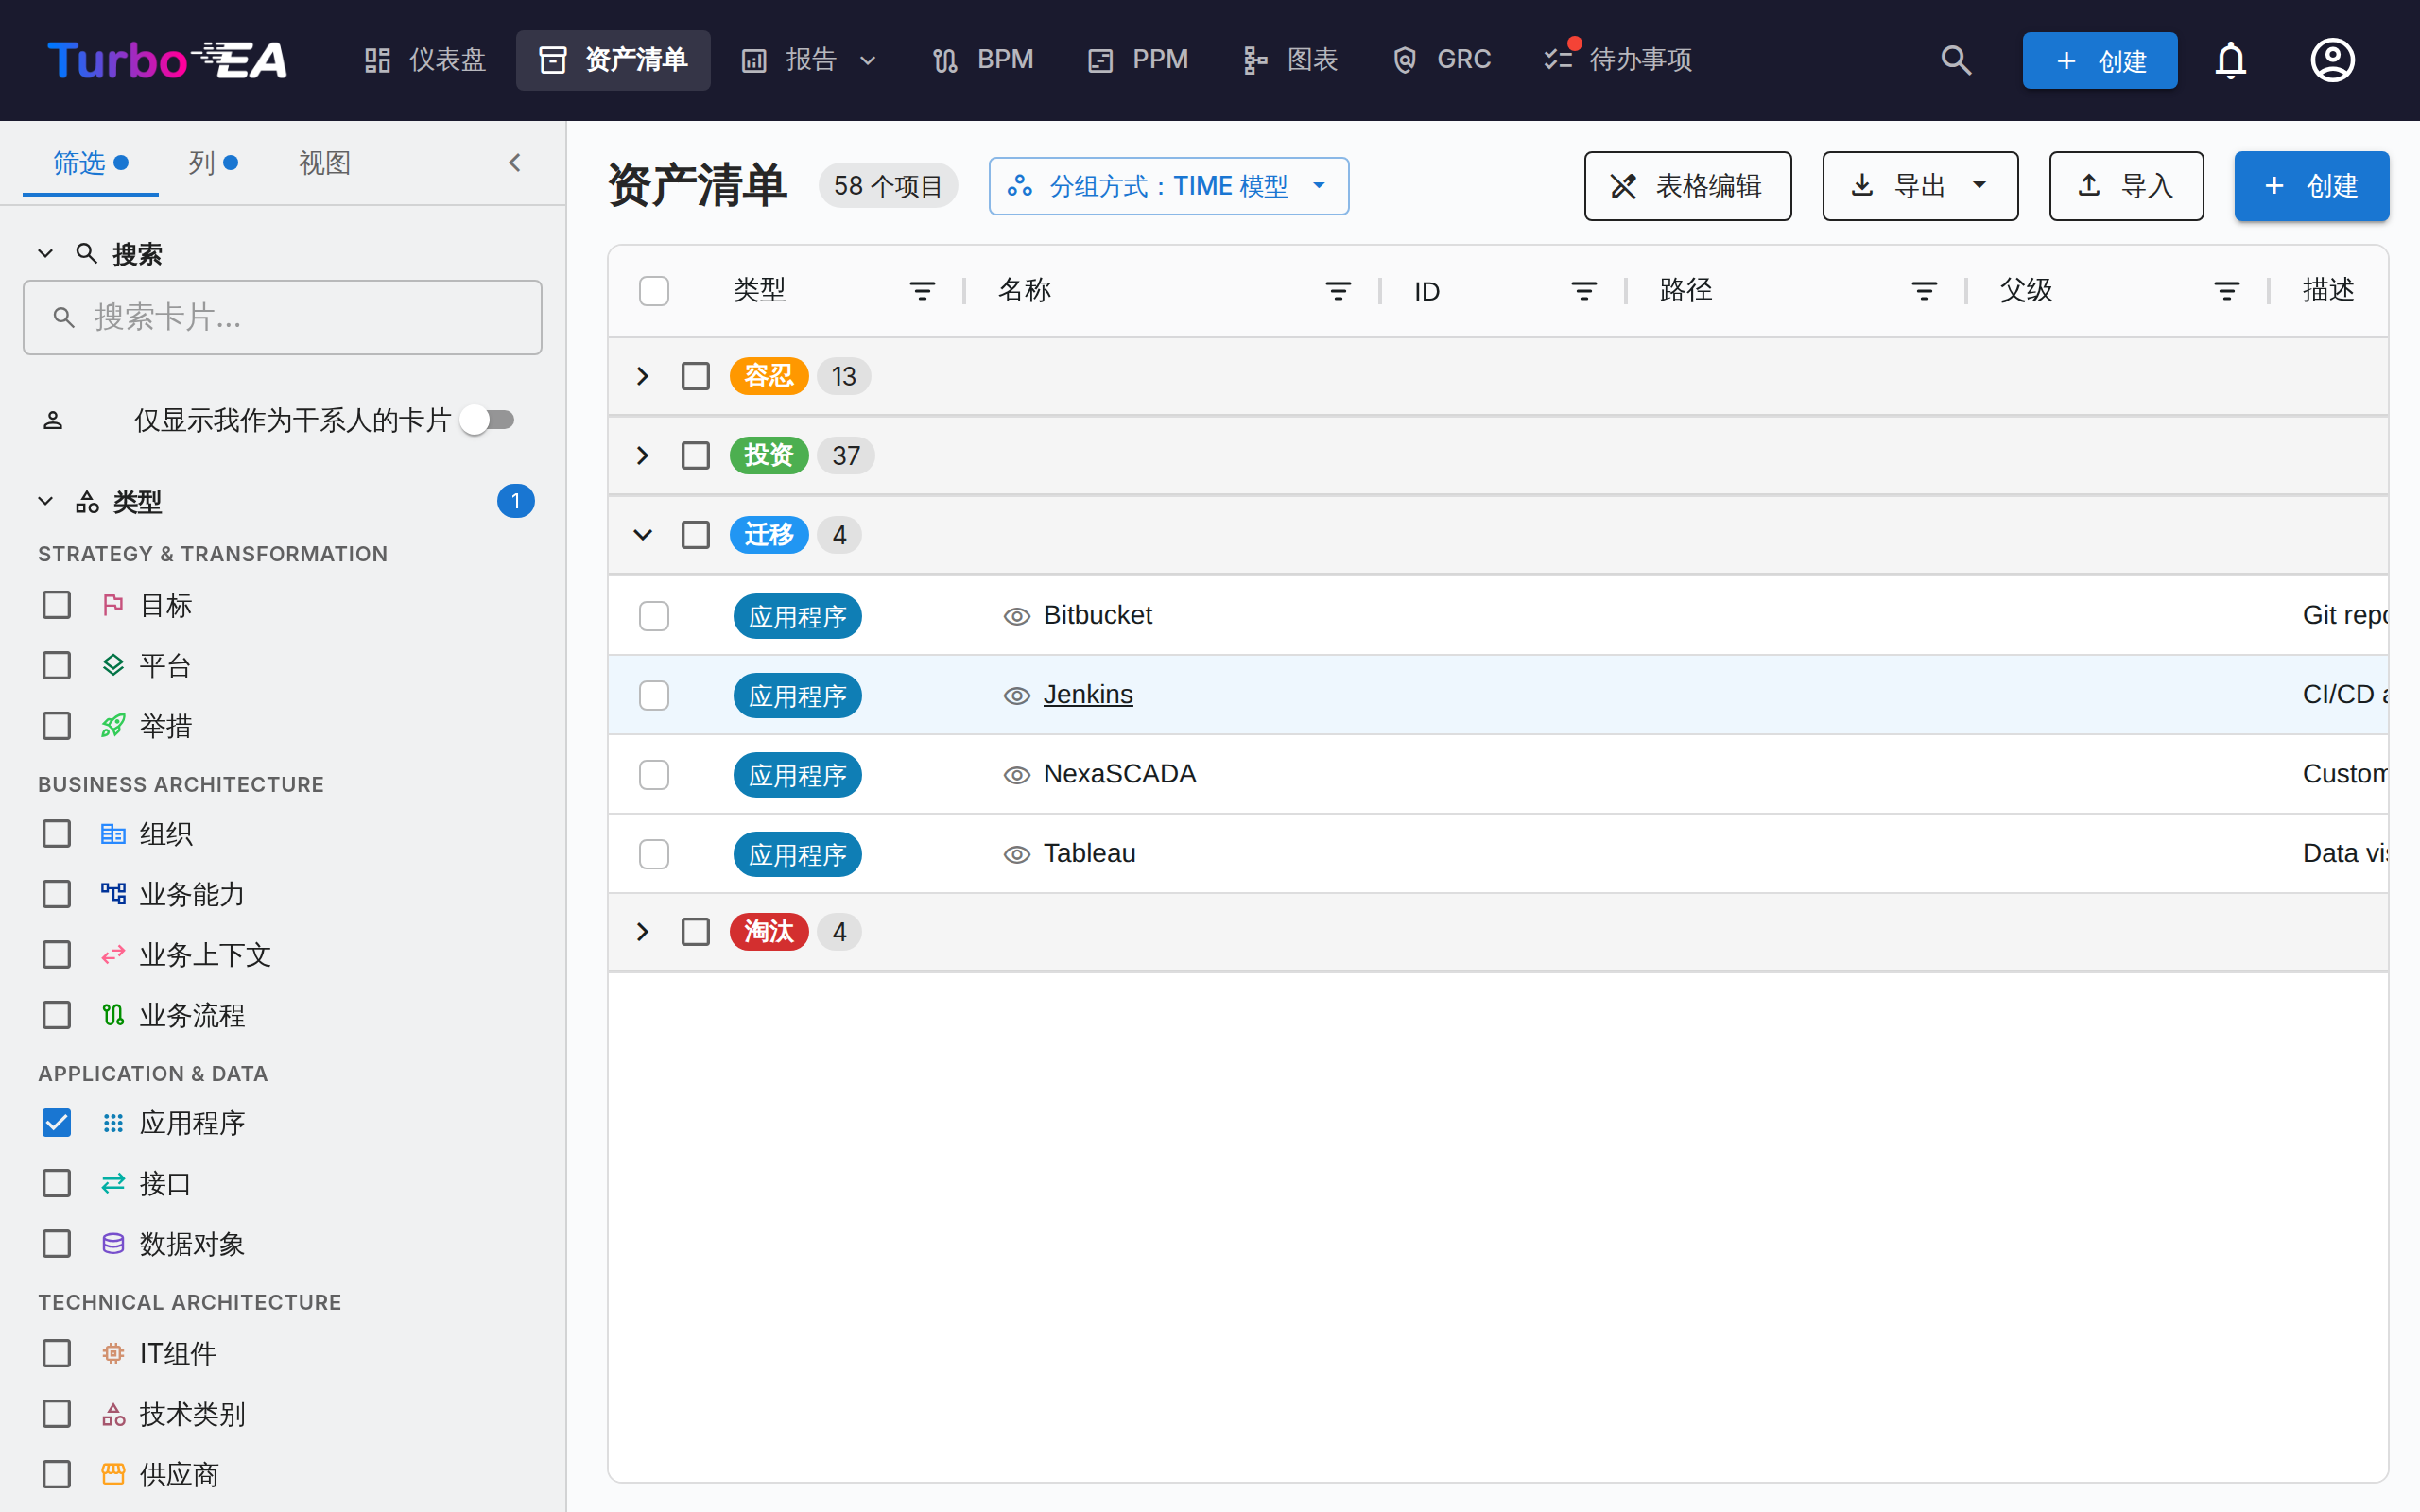Click the filter icon in the 类型 column header

922,291
